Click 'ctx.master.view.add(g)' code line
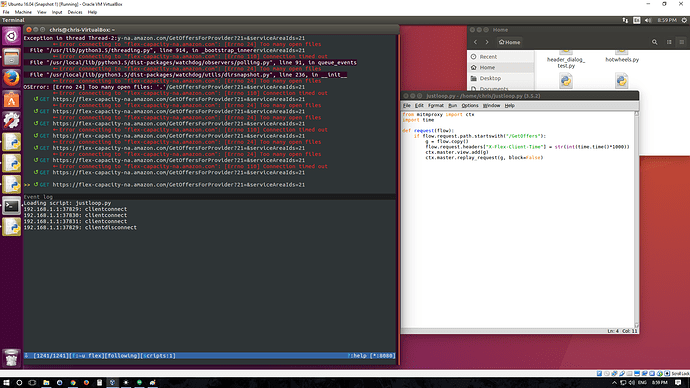This screenshot has height=388, width=690. [x=457, y=152]
